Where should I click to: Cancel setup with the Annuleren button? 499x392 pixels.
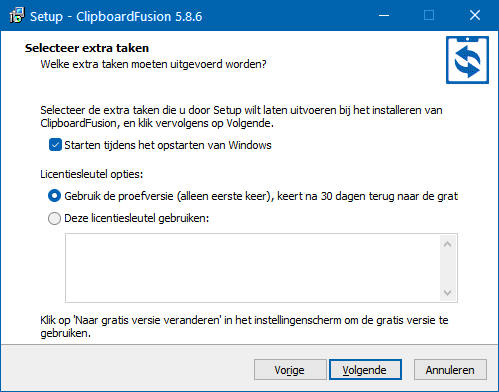tap(450, 370)
